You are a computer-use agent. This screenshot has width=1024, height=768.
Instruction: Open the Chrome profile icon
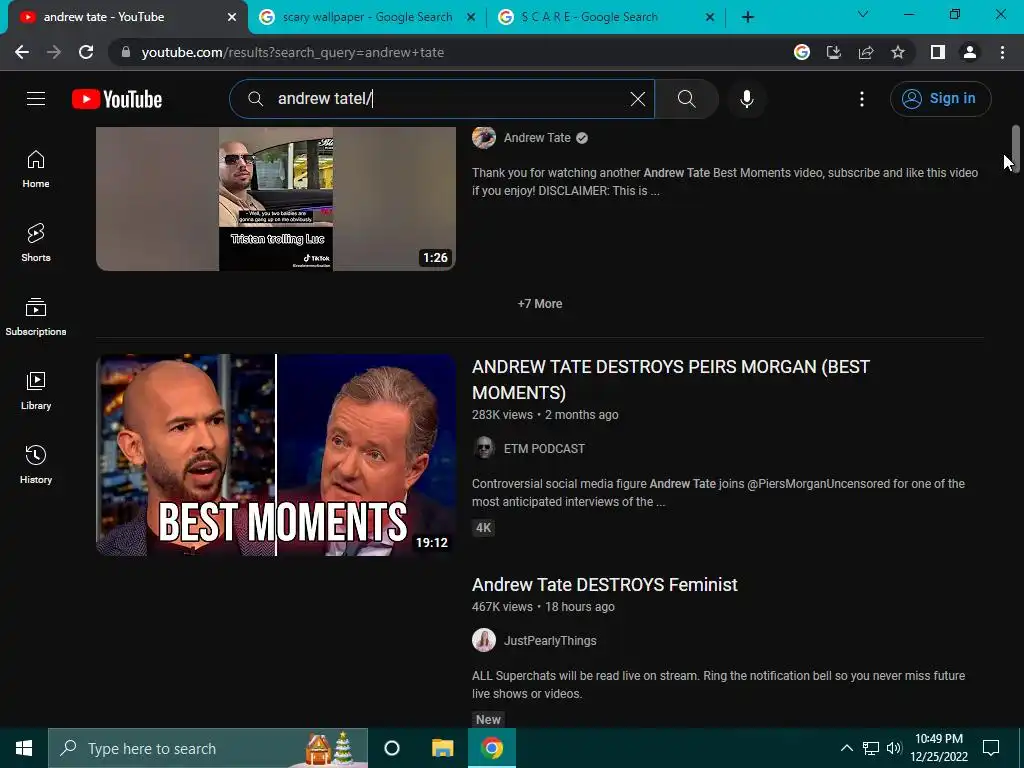tap(970, 52)
